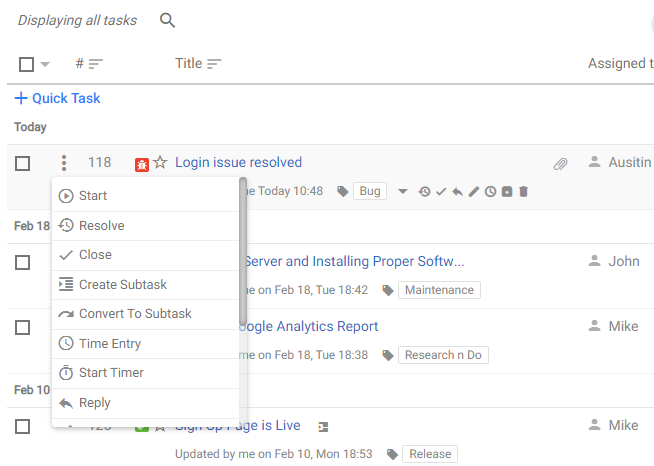
Task: Check the checkbox for task 118
Action: point(23,163)
